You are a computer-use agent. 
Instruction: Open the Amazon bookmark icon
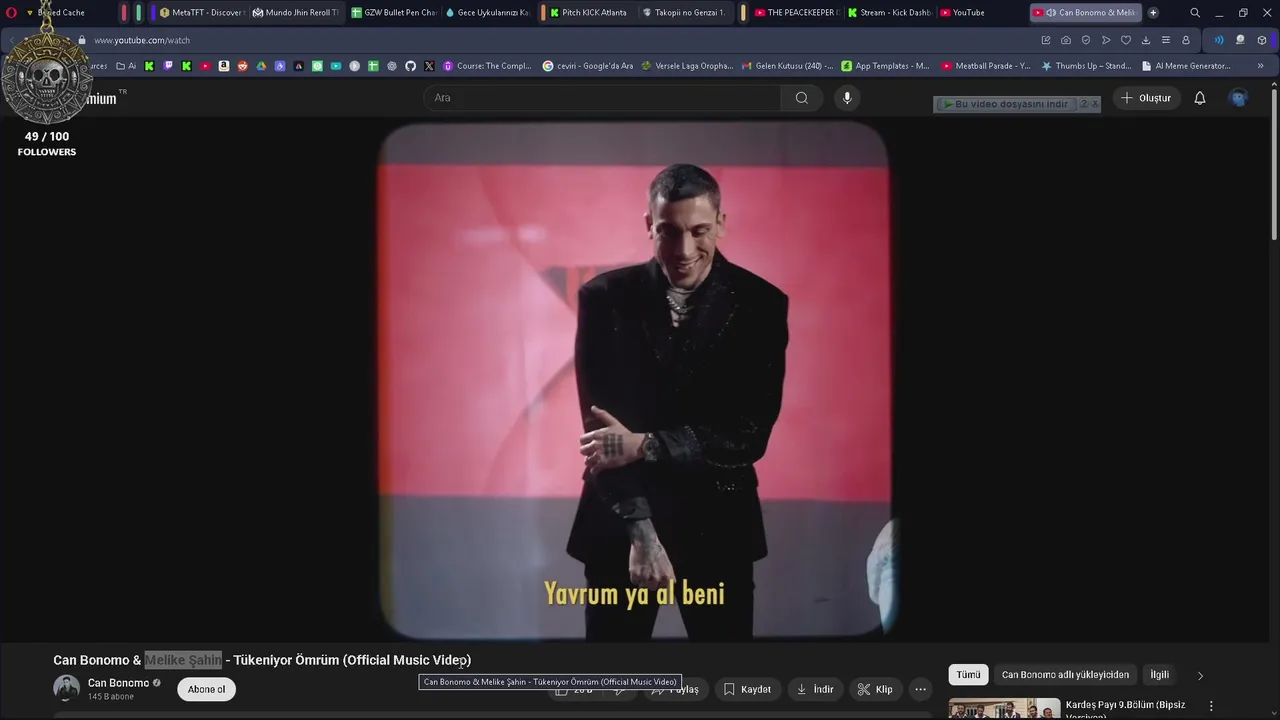click(224, 66)
